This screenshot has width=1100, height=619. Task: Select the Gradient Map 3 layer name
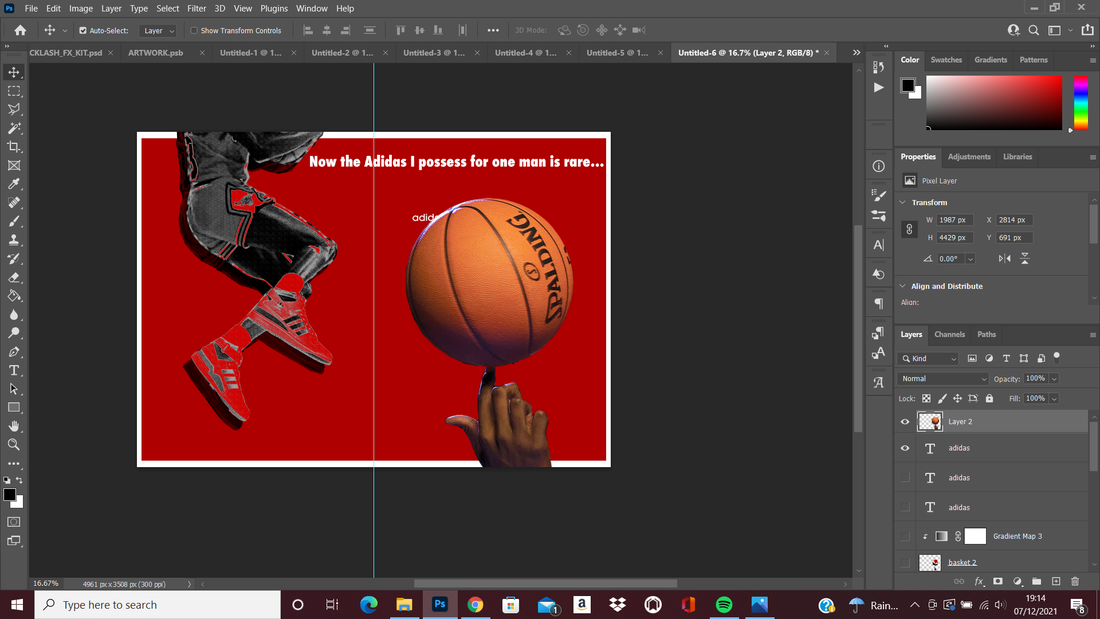tap(1017, 536)
